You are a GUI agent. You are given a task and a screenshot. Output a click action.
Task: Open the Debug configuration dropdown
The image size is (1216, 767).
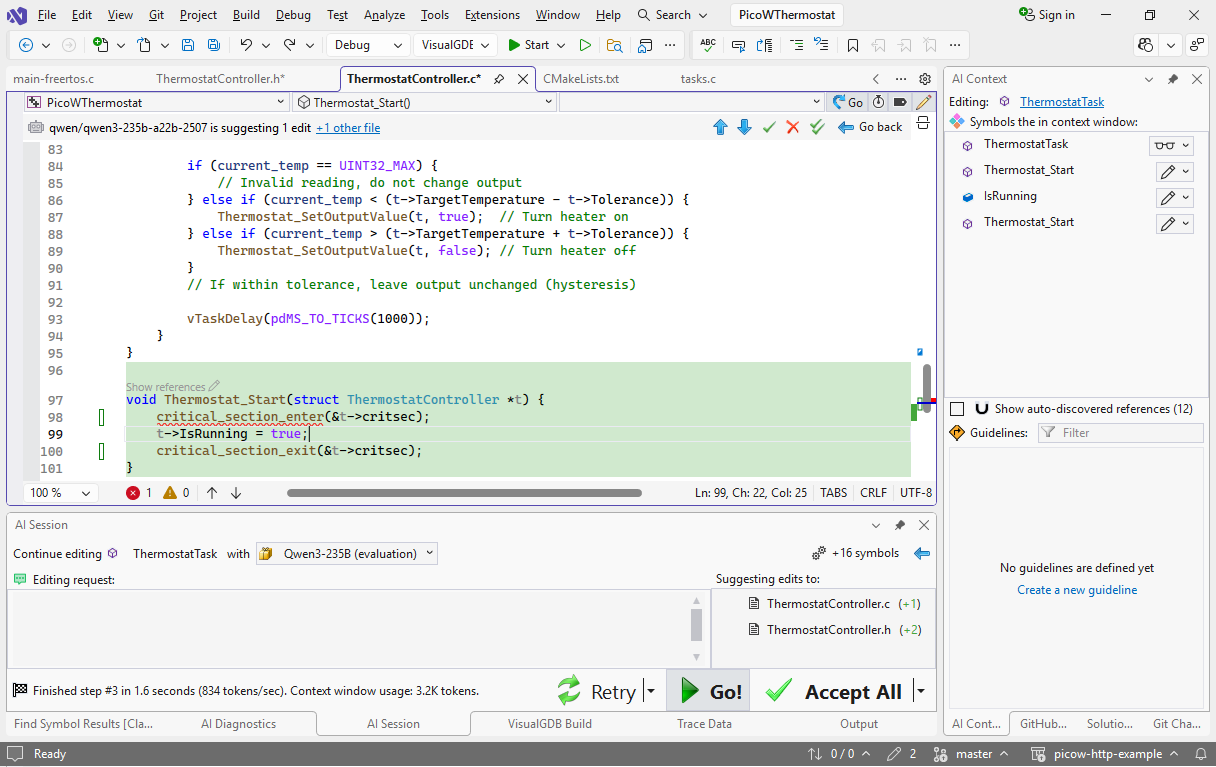coord(369,45)
